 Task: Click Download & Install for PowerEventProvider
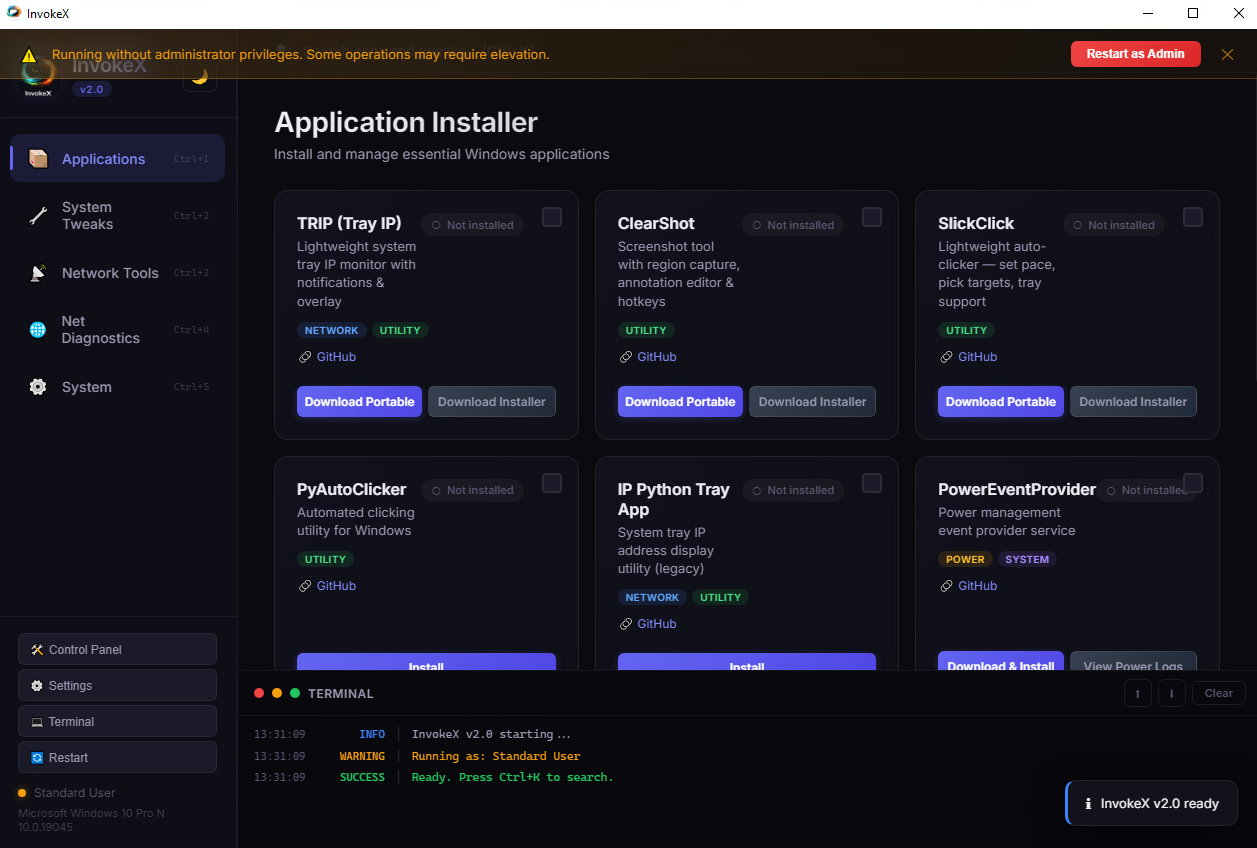pos(1001,662)
